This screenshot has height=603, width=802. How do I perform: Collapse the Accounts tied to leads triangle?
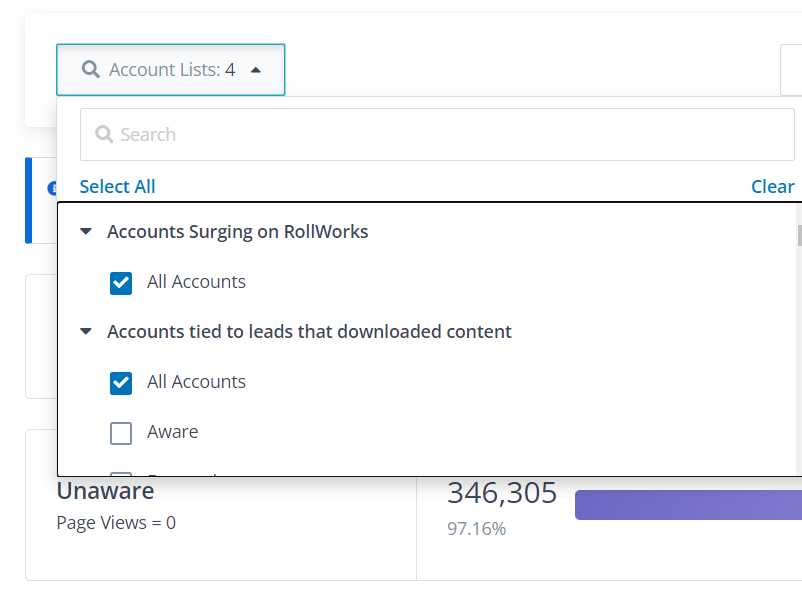(x=86, y=332)
